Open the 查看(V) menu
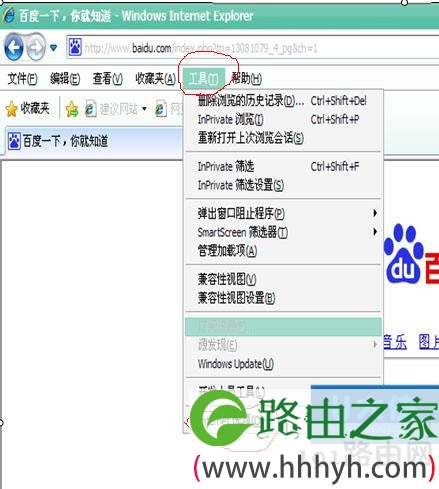Screen dimensions: 439x489 (108, 79)
